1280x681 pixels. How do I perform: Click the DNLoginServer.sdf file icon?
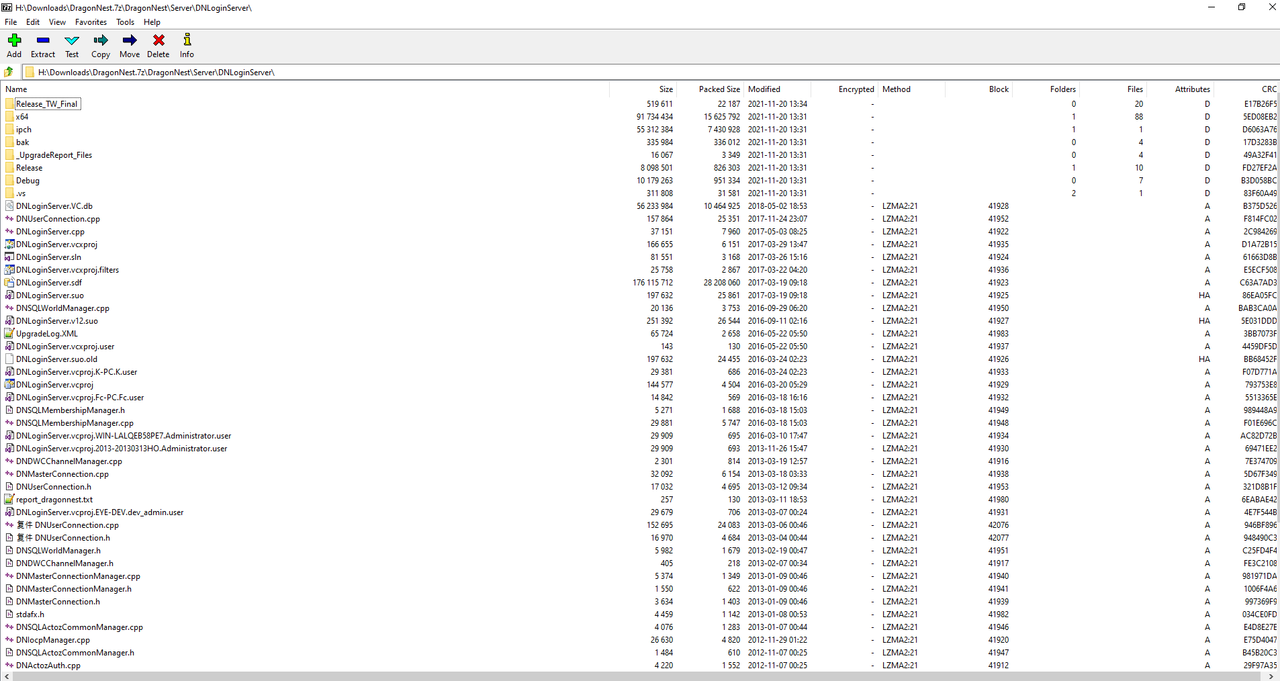pos(9,282)
